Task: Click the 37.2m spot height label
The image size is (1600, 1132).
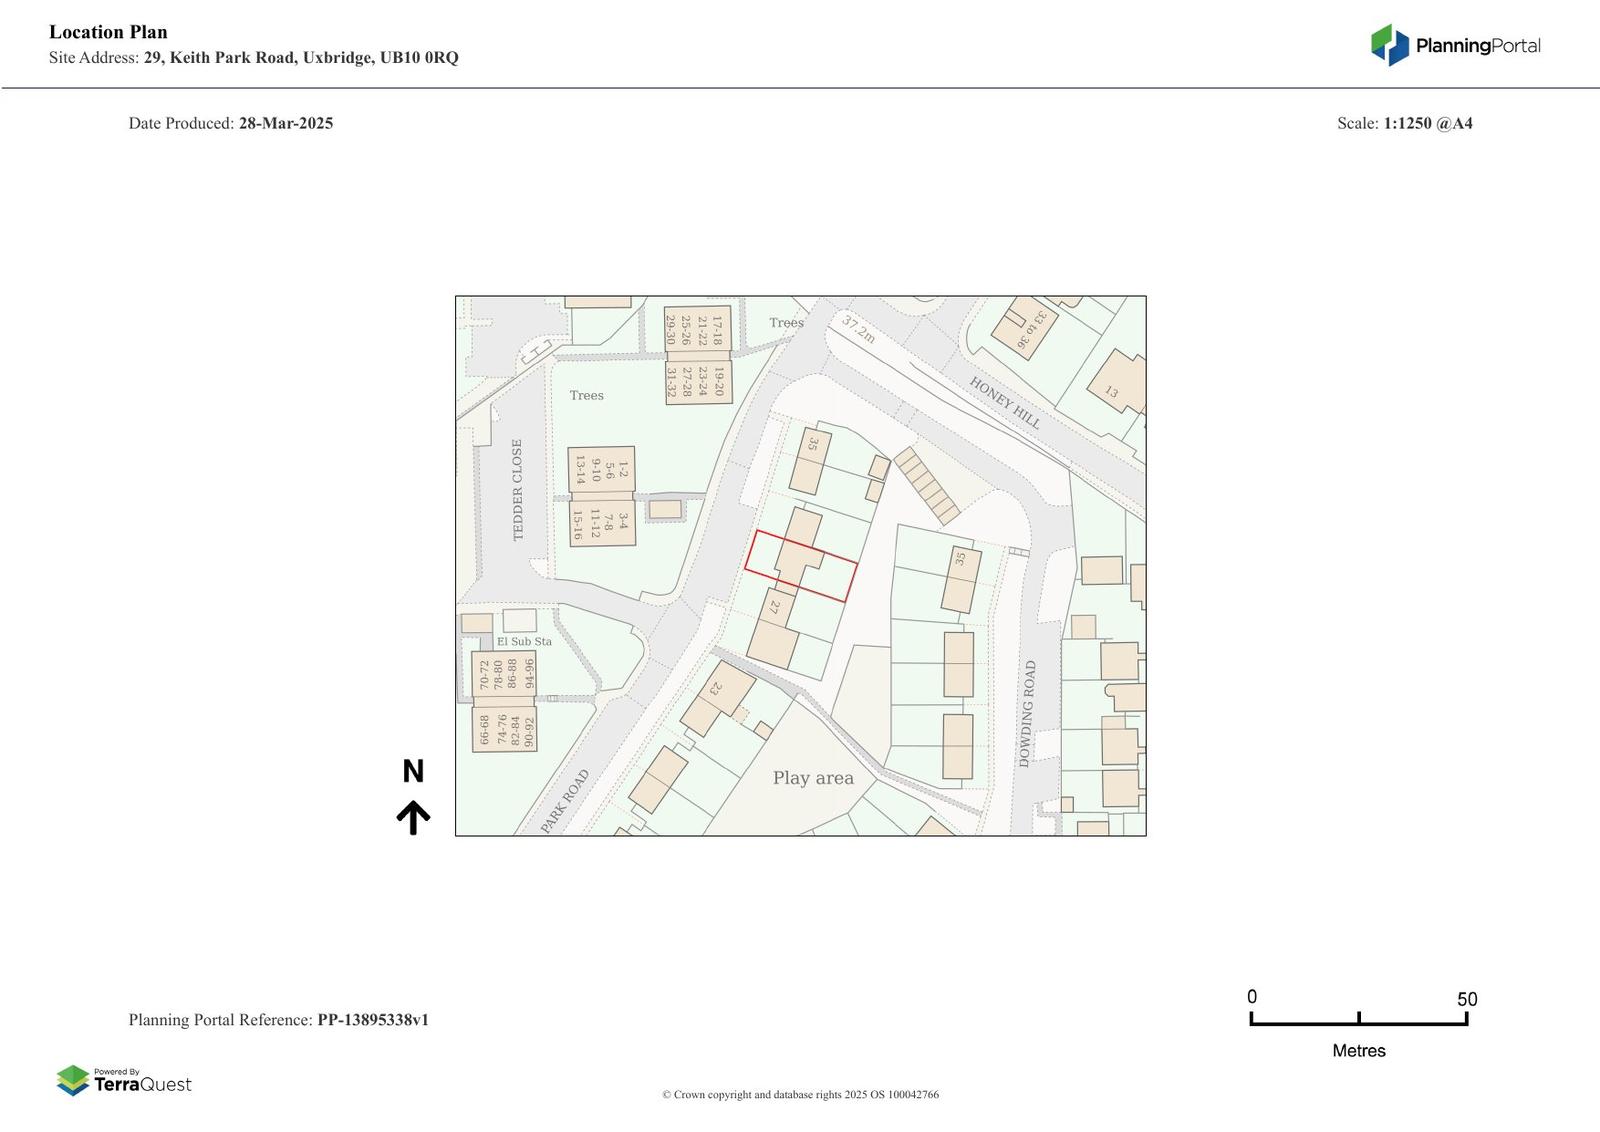Action: click(858, 329)
